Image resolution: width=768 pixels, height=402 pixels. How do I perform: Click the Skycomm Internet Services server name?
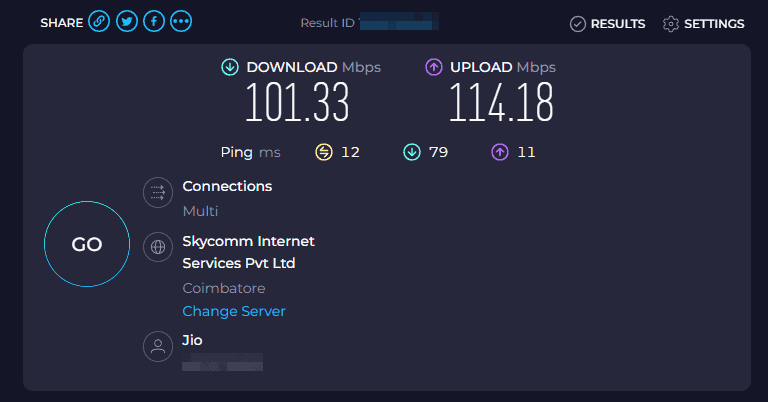[248, 252]
